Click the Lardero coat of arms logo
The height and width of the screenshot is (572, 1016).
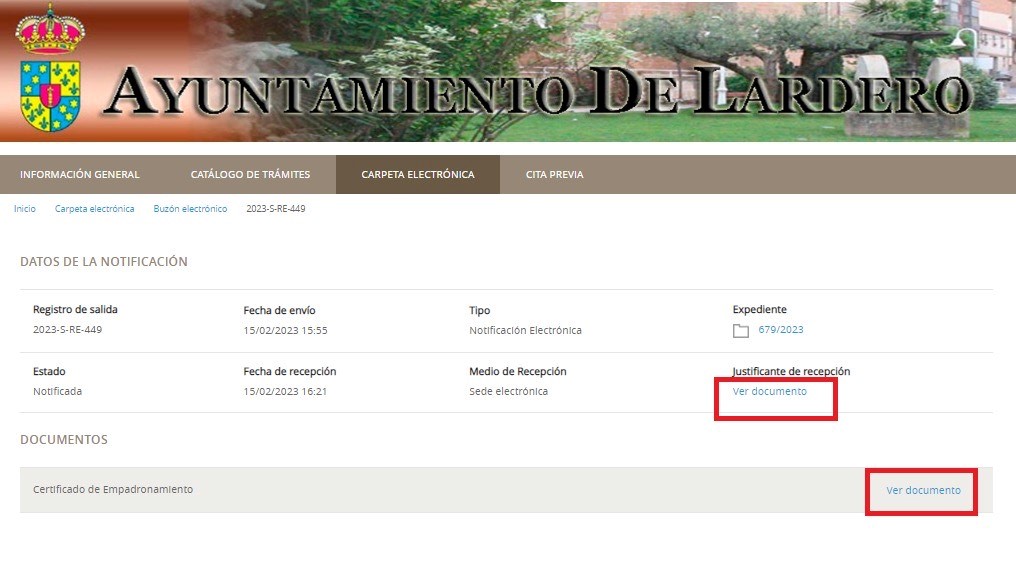click(50, 70)
